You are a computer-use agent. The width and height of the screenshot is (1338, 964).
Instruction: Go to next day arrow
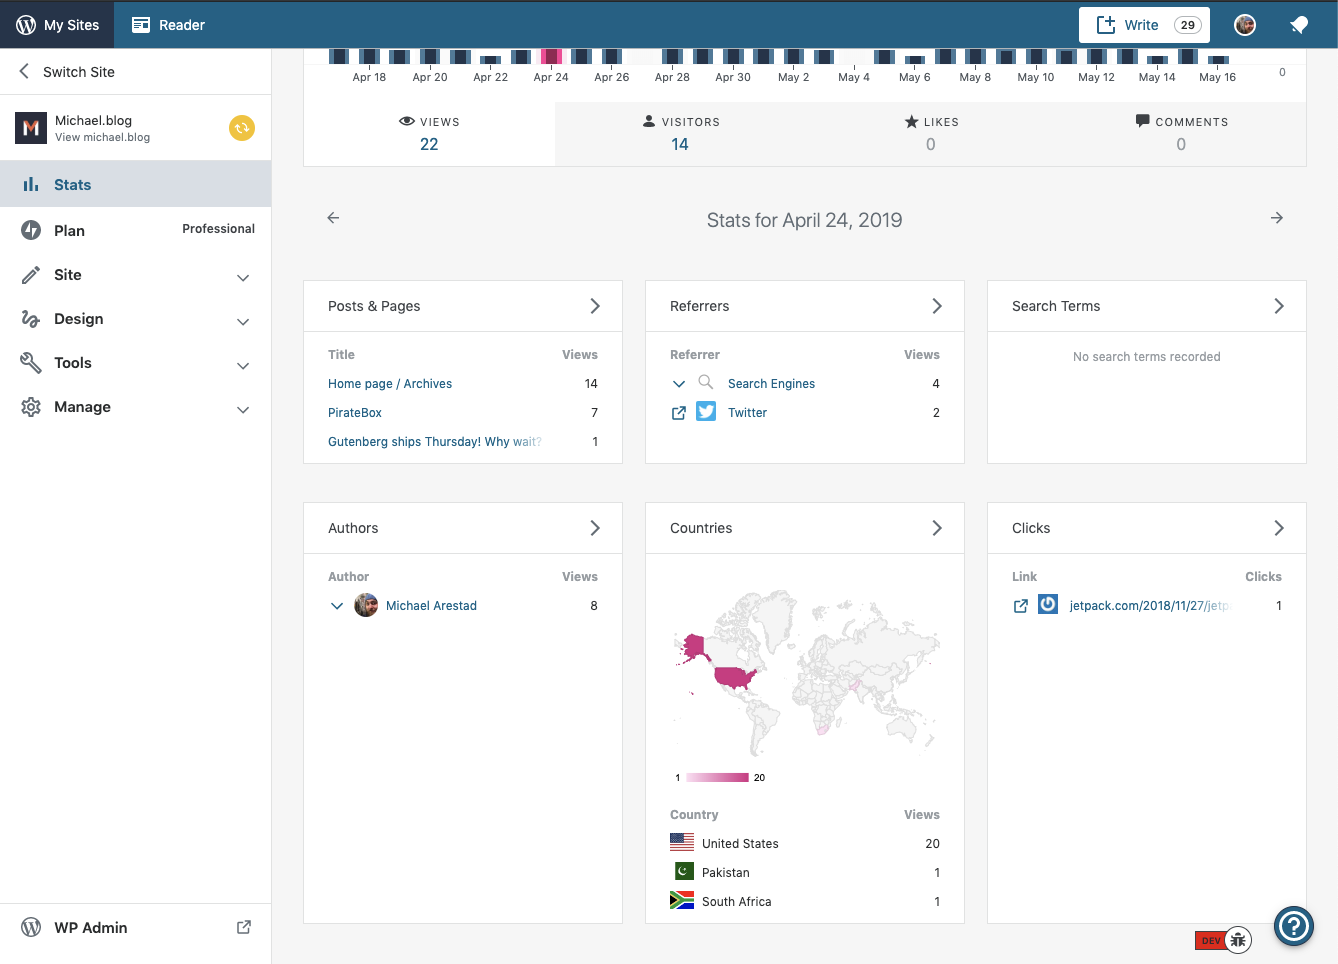coord(1277,218)
